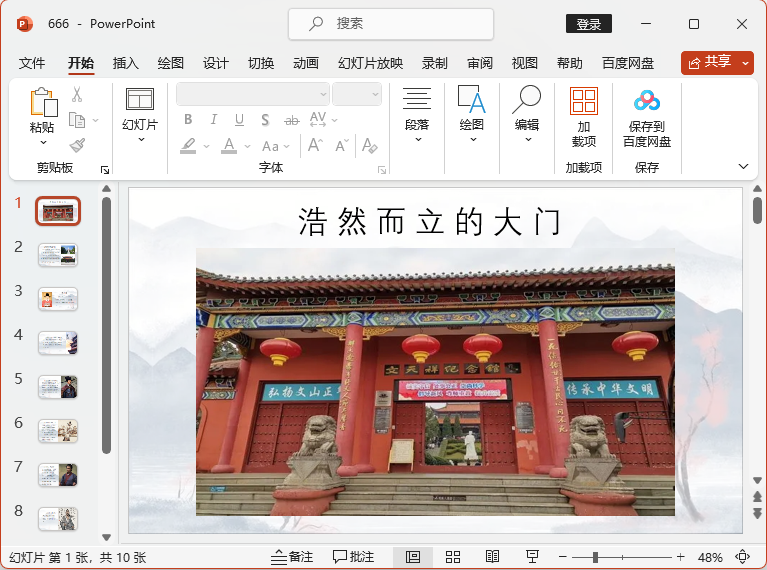Toggle underline formatting
Viewport: 767px width, 570px height.
pos(238,120)
